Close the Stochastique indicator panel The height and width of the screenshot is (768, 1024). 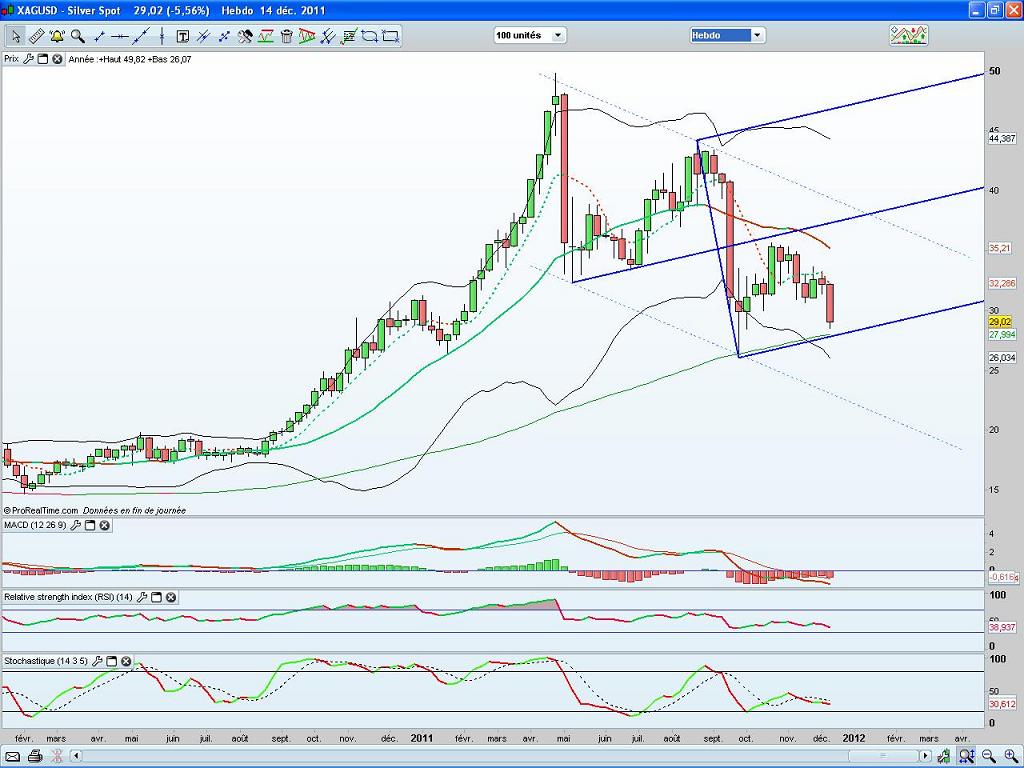(125, 661)
